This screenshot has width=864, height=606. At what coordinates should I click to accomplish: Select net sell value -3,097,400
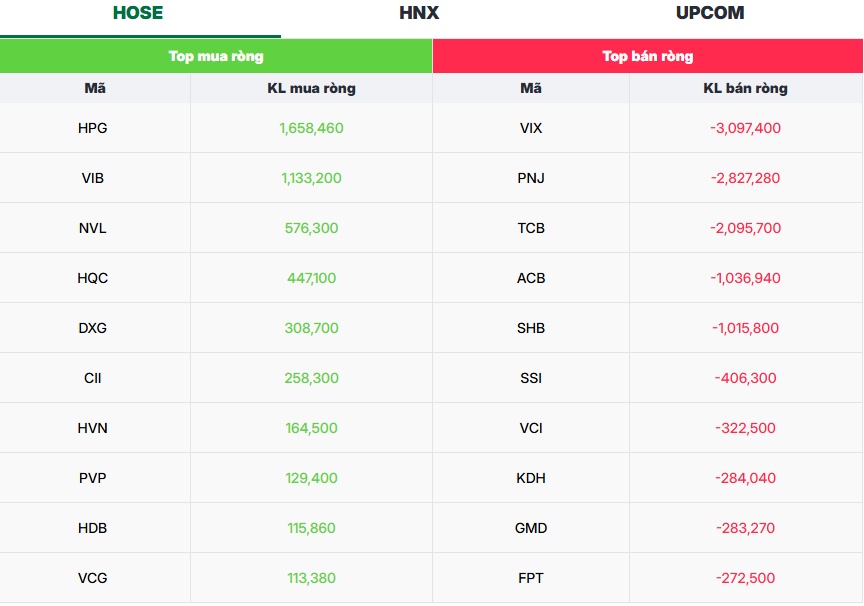click(x=746, y=128)
